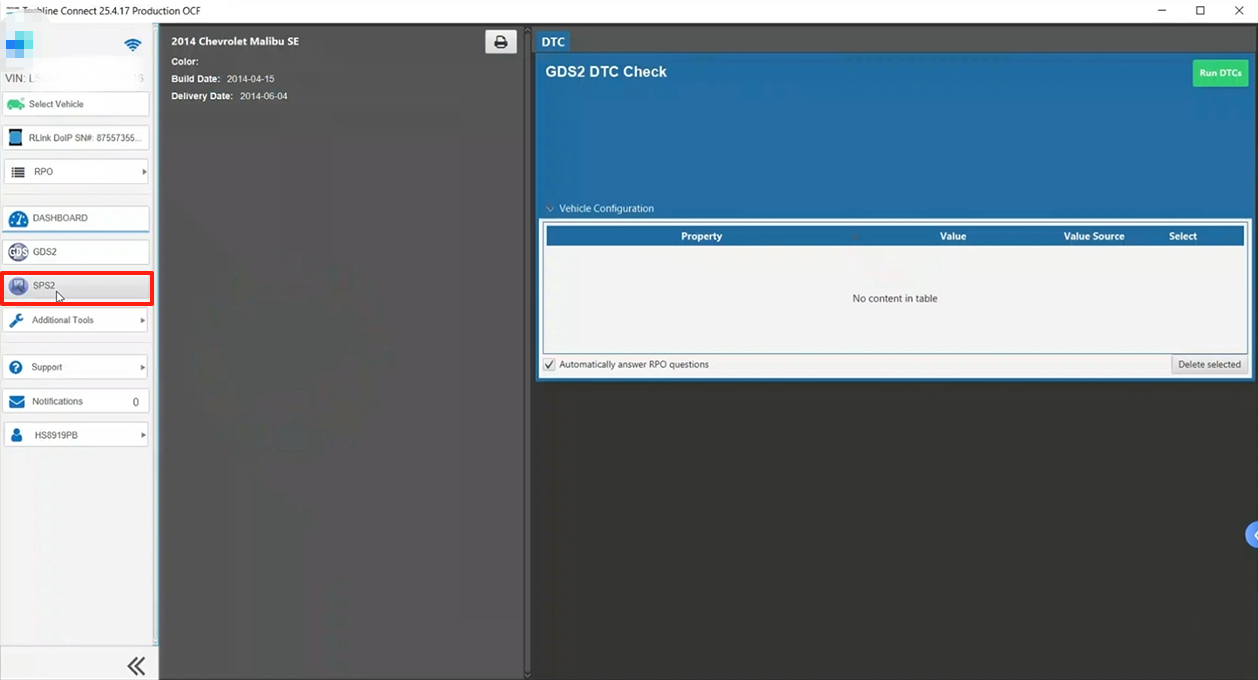Collapse sidebar with double chevron icon

tap(136, 666)
